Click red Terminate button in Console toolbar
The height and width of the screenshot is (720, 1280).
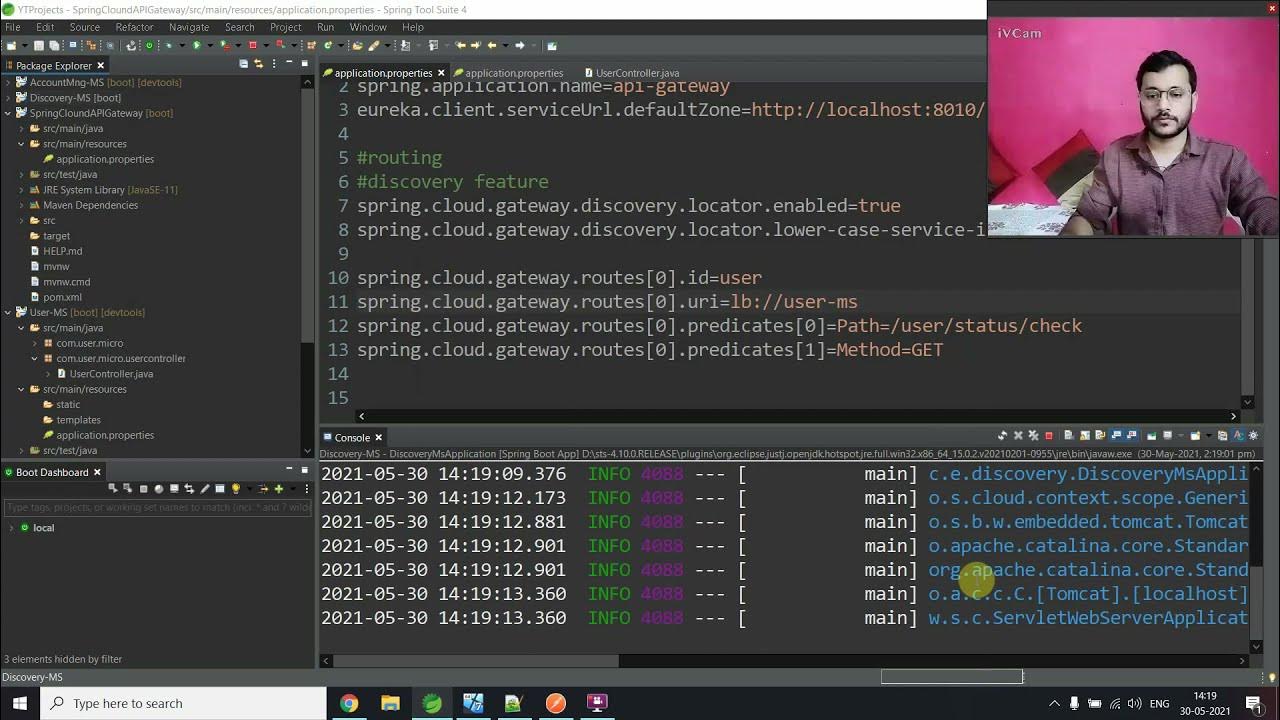tap(1049, 436)
